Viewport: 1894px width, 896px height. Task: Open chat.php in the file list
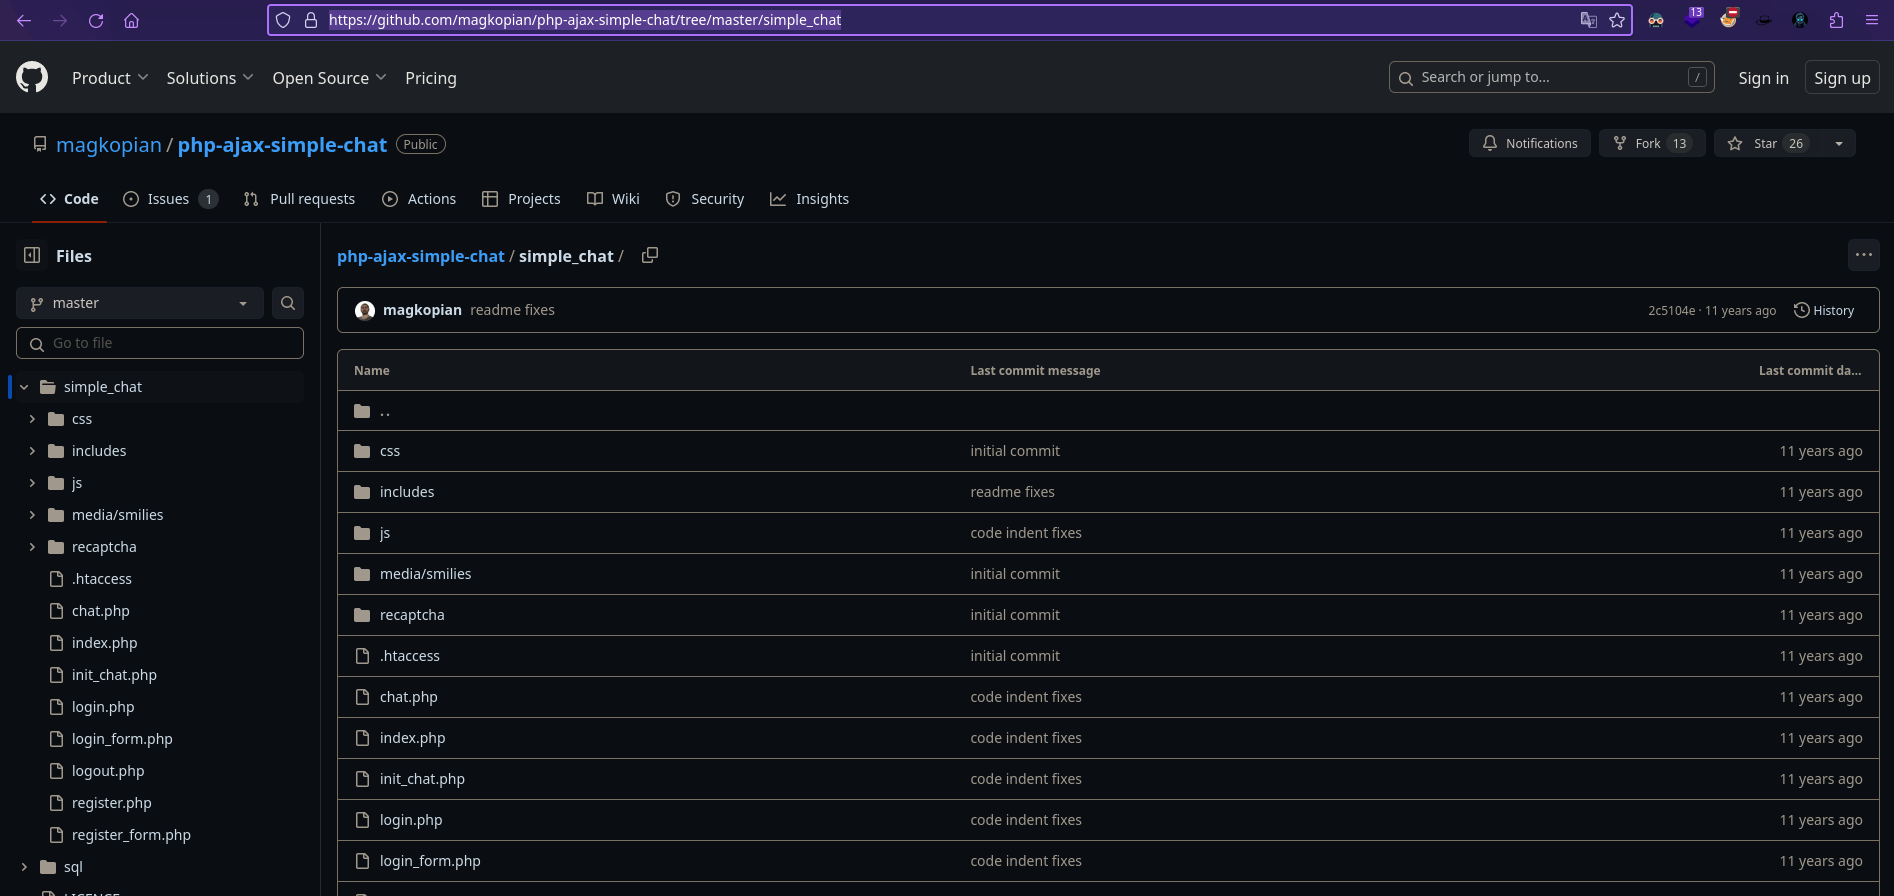(x=408, y=697)
